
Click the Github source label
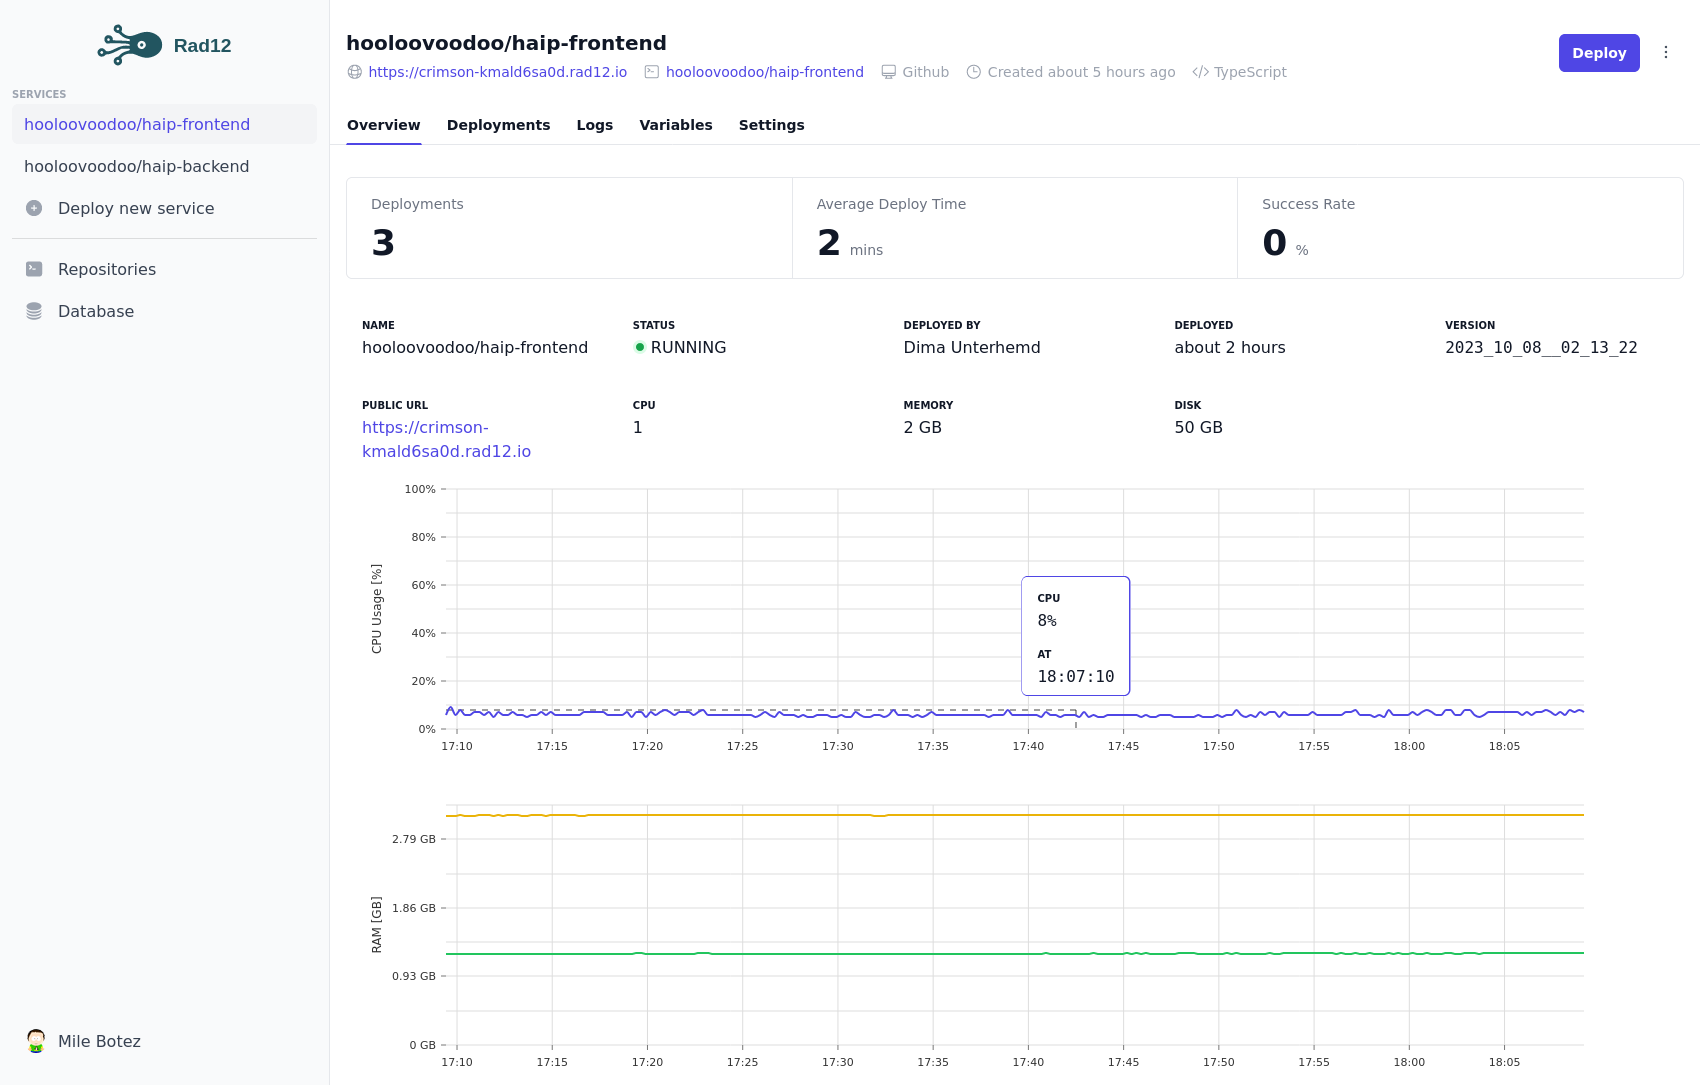(926, 72)
